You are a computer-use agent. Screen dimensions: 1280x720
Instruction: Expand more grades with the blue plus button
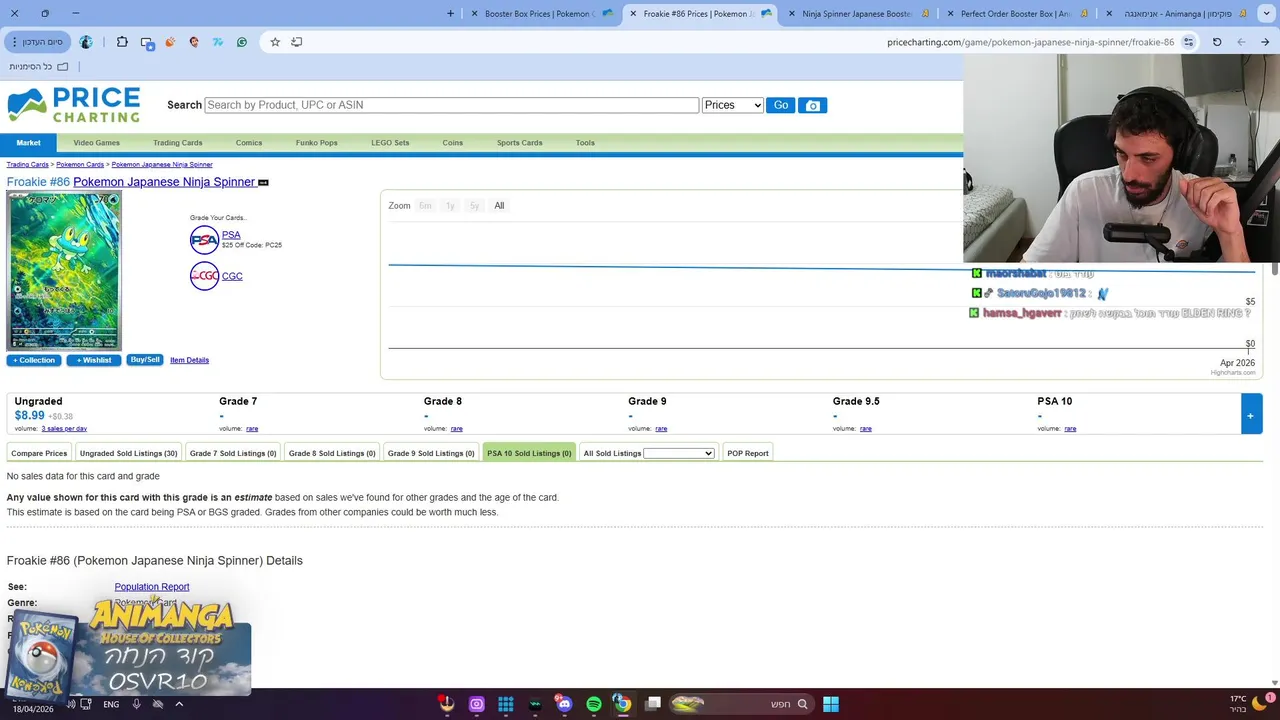[x=1250, y=415]
